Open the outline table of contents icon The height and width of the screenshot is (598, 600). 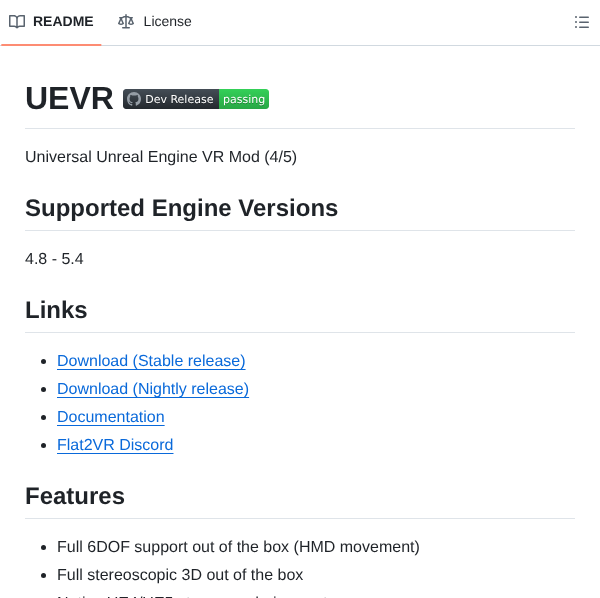pyautogui.click(x=582, y=22)
